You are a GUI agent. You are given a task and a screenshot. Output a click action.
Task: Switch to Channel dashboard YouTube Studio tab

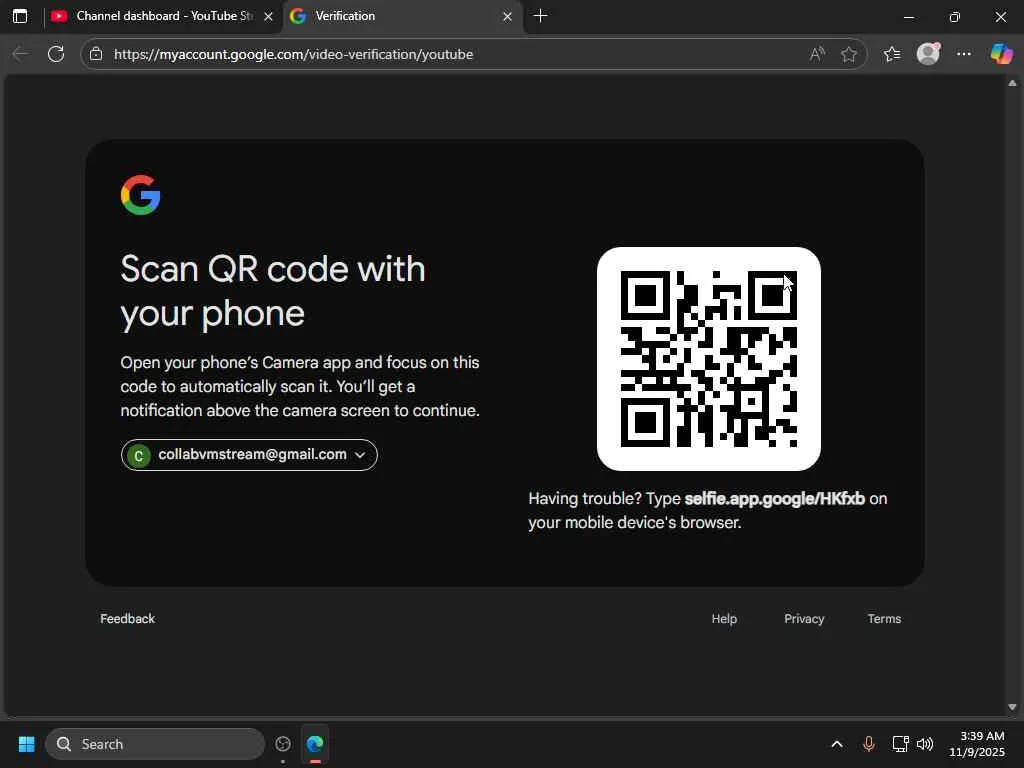click(163, 16)
